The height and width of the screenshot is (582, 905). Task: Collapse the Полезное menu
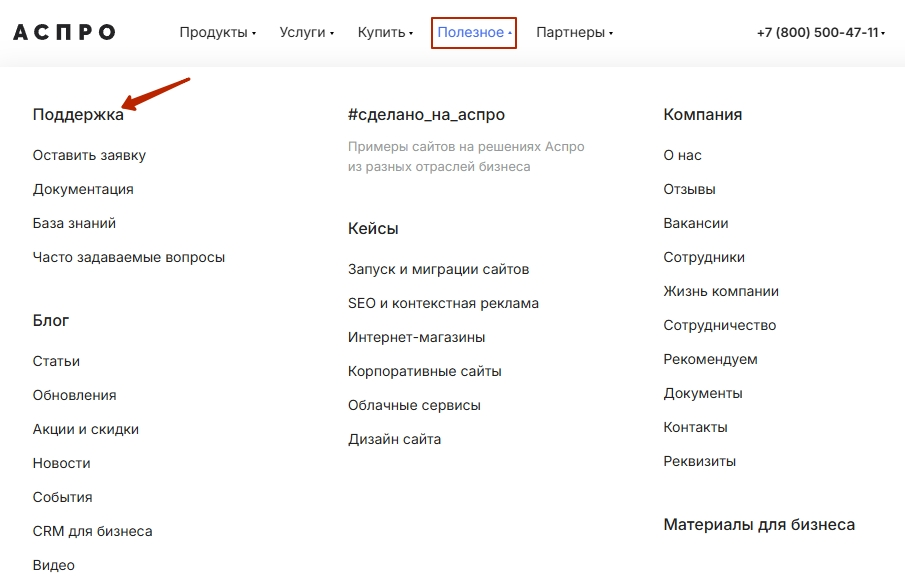coord(474,32)
